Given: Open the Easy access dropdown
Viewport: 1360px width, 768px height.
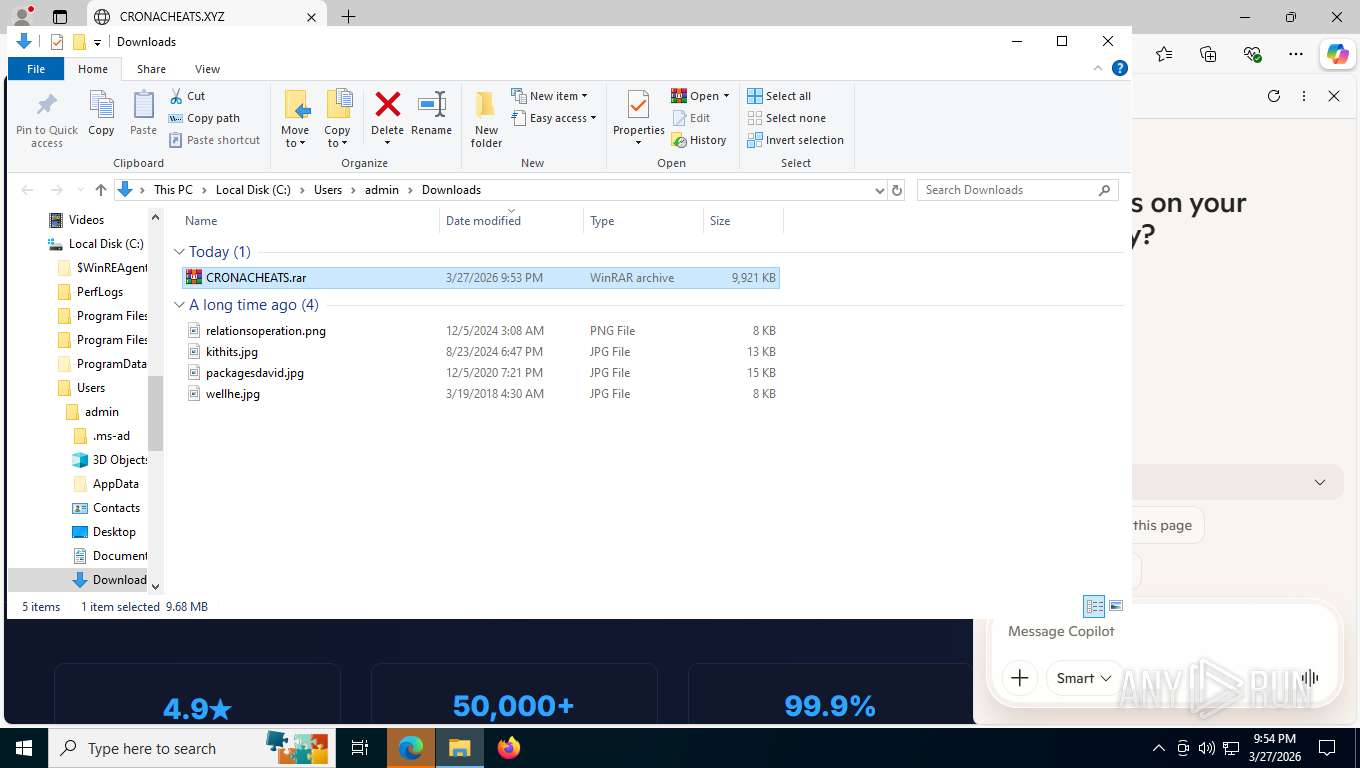Looking at the screenshot, I should coord(554,118).
